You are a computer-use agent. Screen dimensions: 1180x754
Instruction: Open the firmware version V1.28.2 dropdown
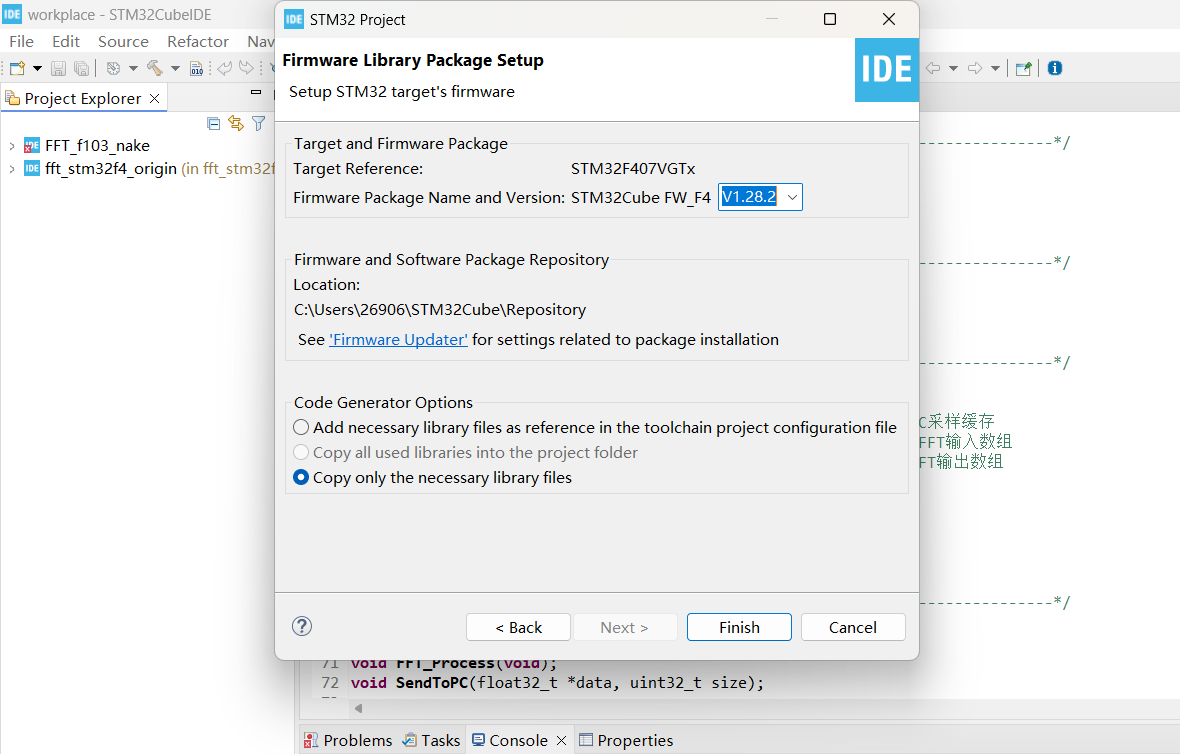click(x=792, y=198)
